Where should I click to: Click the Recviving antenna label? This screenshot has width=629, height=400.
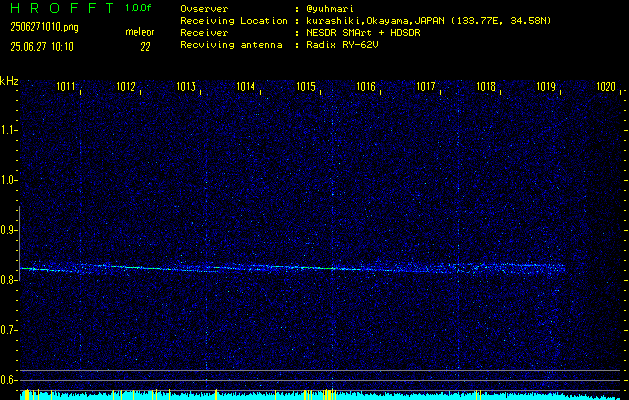tap(231, 45)
